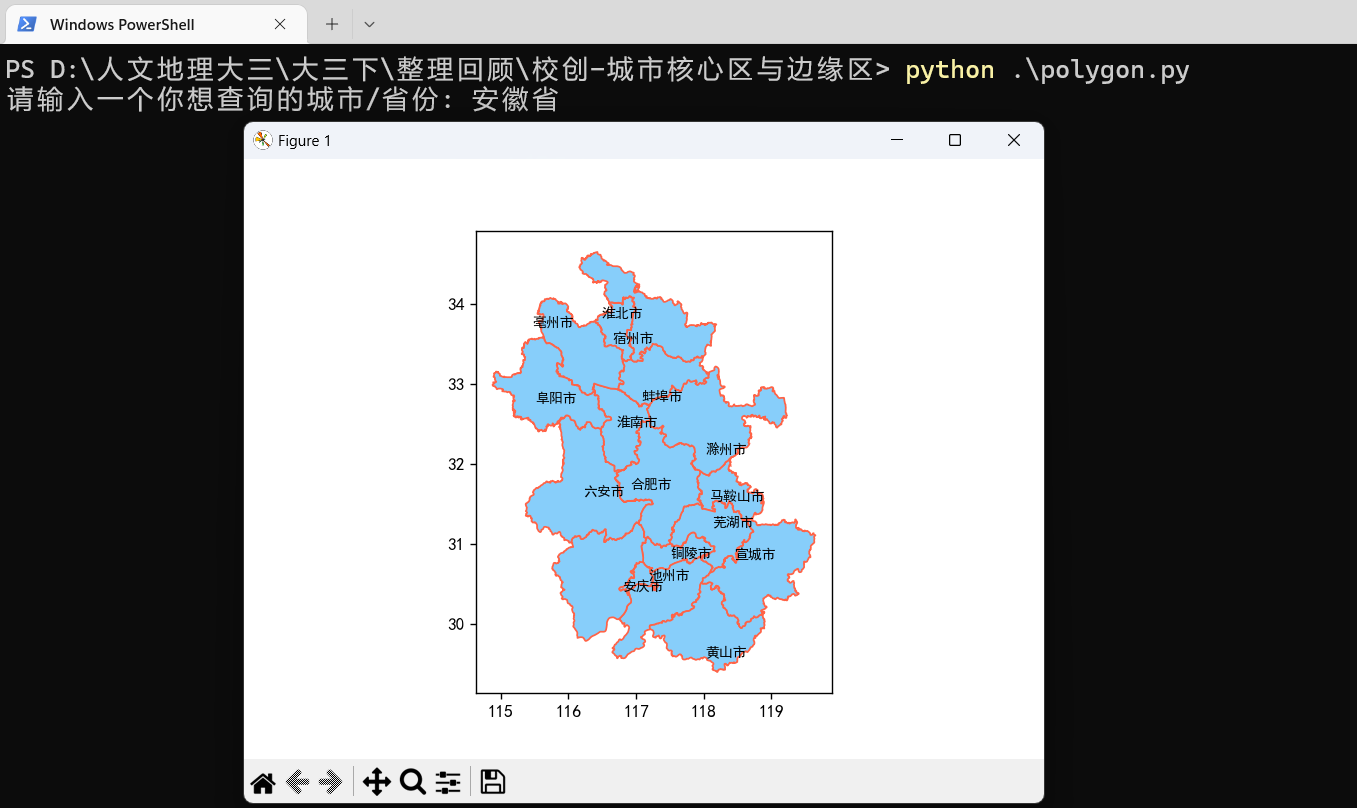Viewport: 1357px width, 808px height.
Task: Open Configure subplots sliders icon
Action: coord(448,782)
